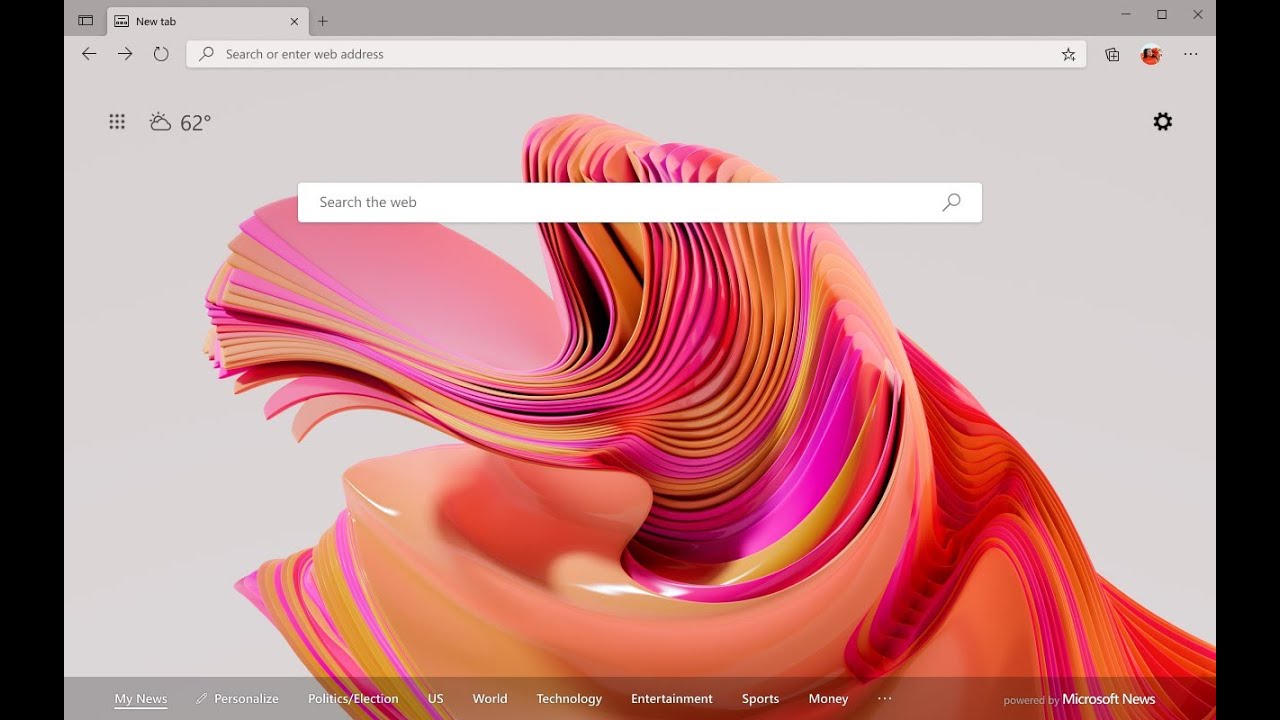Click the web search magnifier icon
This screenshot has height=720, width=1280.
[951, 202]
